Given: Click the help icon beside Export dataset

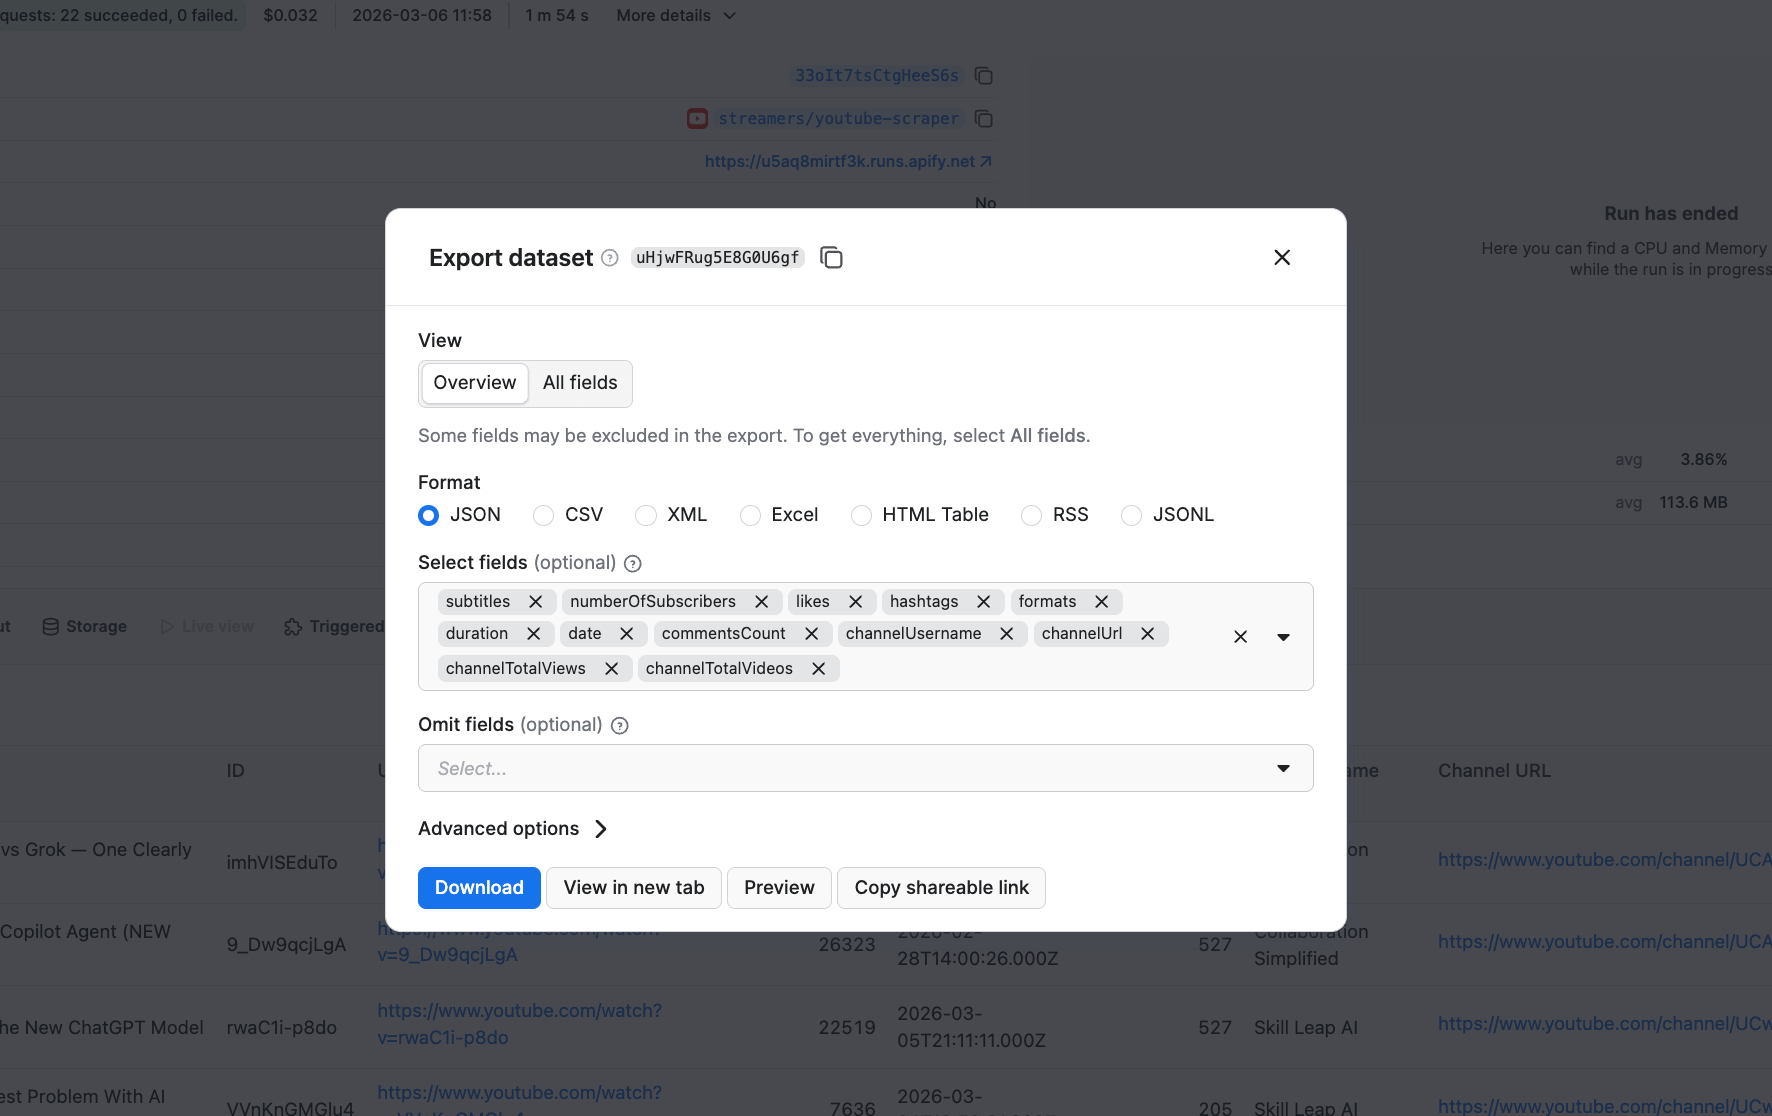Looking at the screenshot, I should point(609,258).
